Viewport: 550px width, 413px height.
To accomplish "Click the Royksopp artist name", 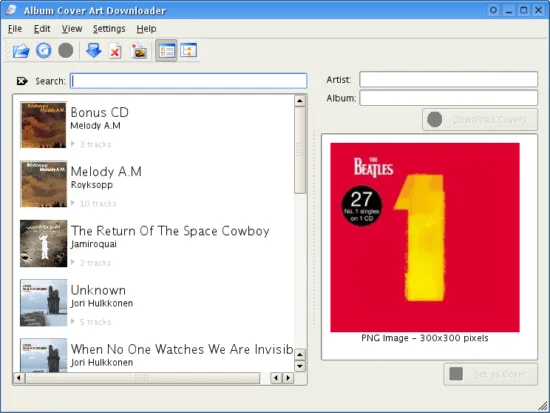I will [92, 185].
